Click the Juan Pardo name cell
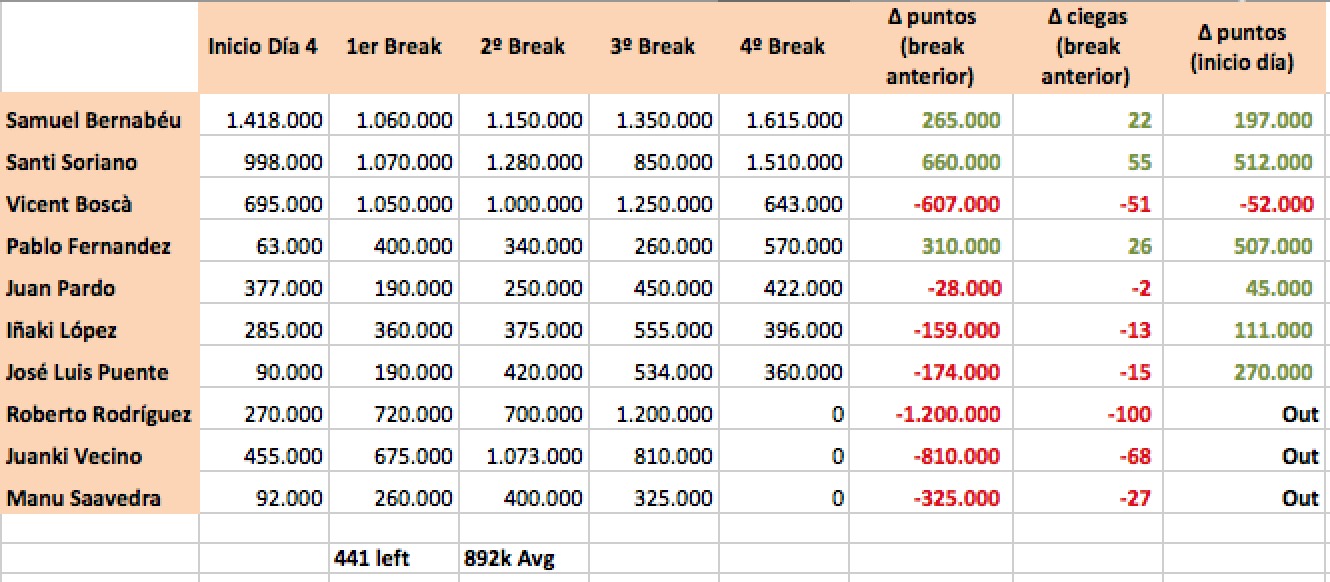Image resolution: width=1330 pixels, height=582 pixels. point(100,288)
